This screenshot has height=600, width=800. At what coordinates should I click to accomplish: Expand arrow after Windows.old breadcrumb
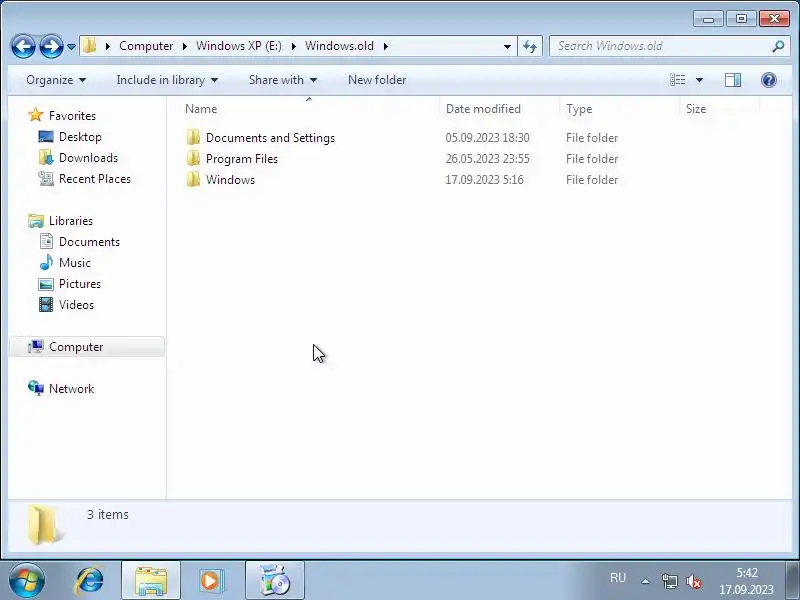386,46
